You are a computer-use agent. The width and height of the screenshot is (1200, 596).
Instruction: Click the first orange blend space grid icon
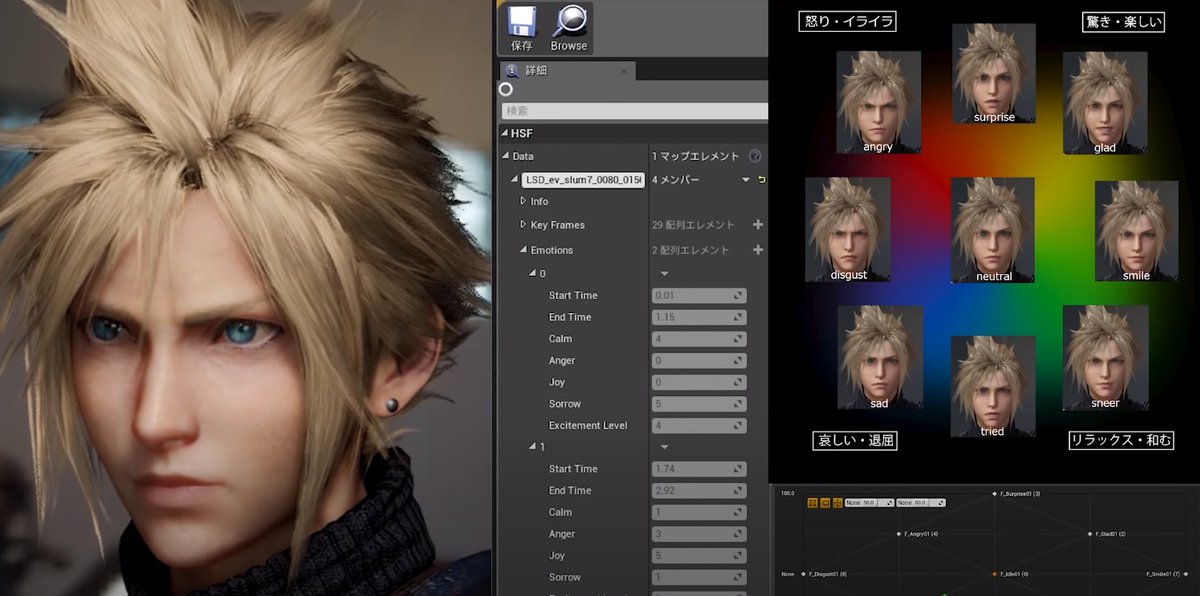pyautogui.click(x=813, y=502)
